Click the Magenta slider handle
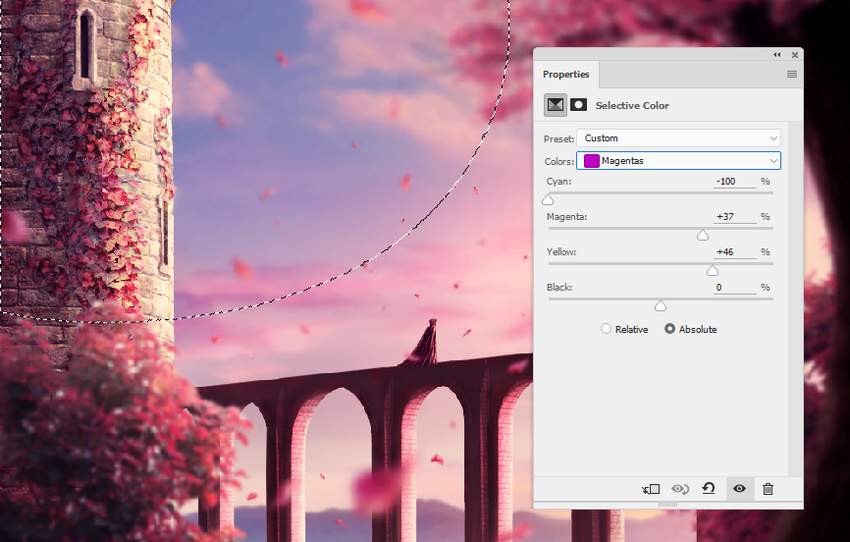Viewport: 850px width, 542px height. point(703,235)
